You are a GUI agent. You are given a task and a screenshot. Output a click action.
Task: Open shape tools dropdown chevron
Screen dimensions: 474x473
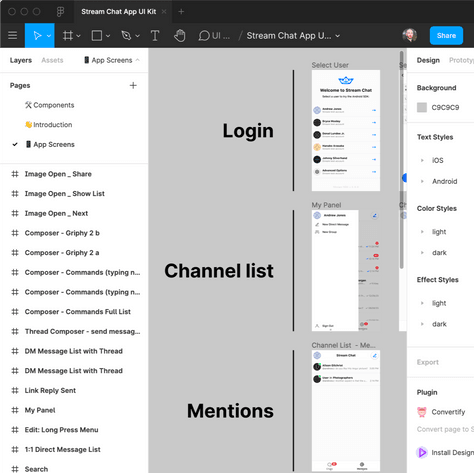(108, 36)
